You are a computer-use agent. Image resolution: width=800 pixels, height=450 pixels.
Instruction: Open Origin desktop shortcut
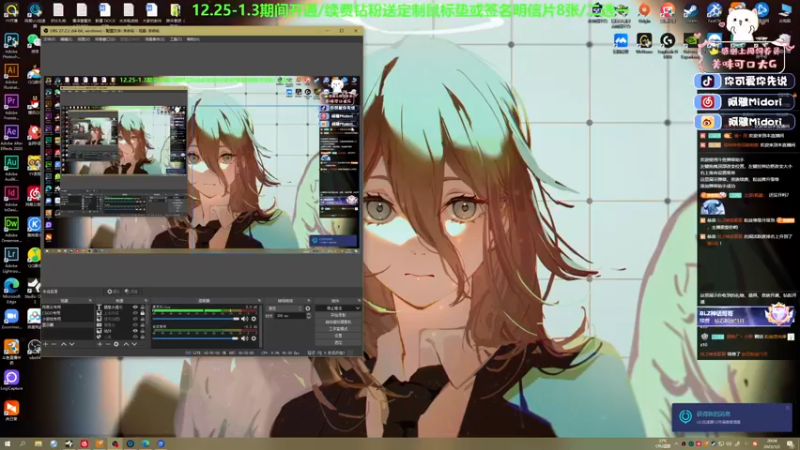pos(644,10)
